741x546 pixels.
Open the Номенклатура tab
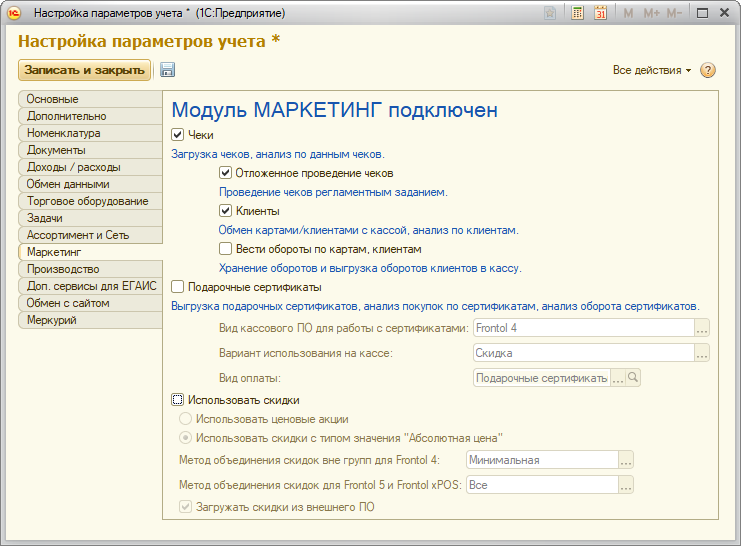[90, 133]
